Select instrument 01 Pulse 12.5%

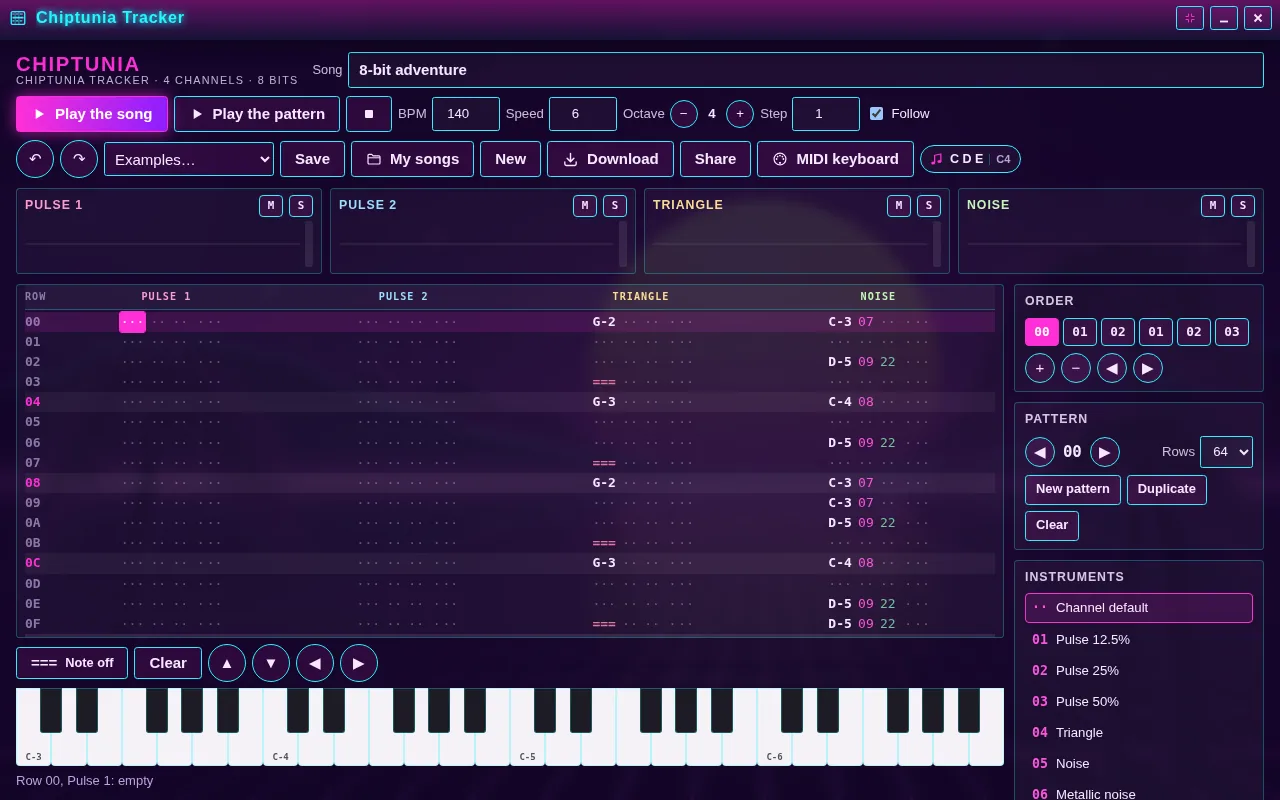click(1139, 639)
